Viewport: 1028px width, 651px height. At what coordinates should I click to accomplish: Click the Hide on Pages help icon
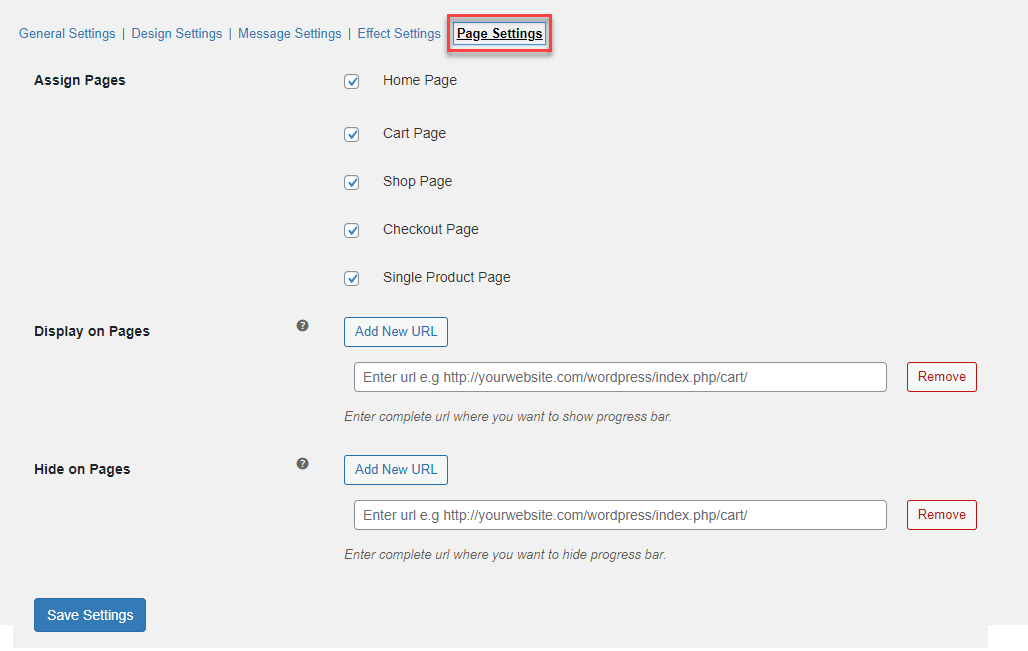pos(302,464)
